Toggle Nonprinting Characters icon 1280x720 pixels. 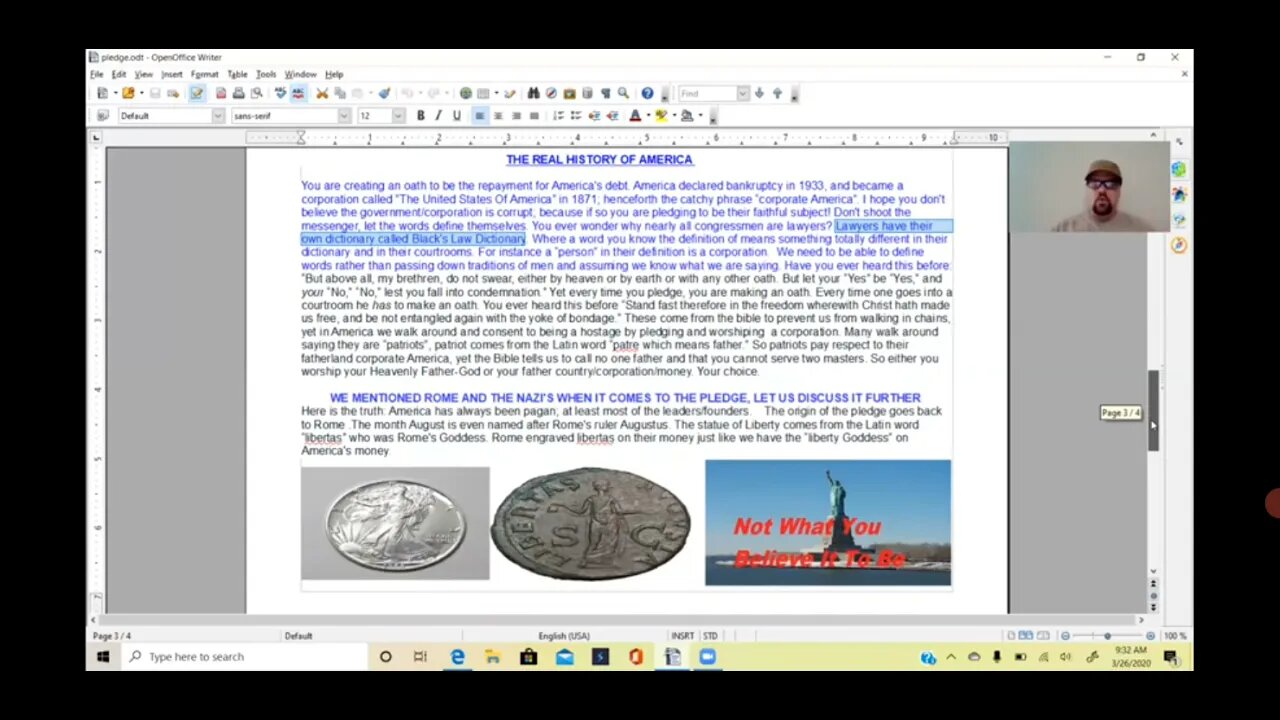point(605,93)
